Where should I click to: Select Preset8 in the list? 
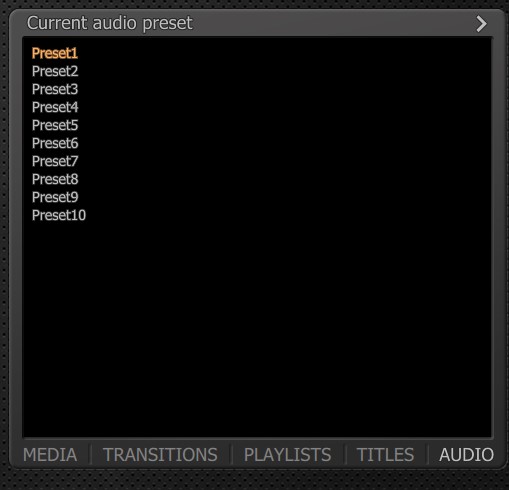(55, 179)
